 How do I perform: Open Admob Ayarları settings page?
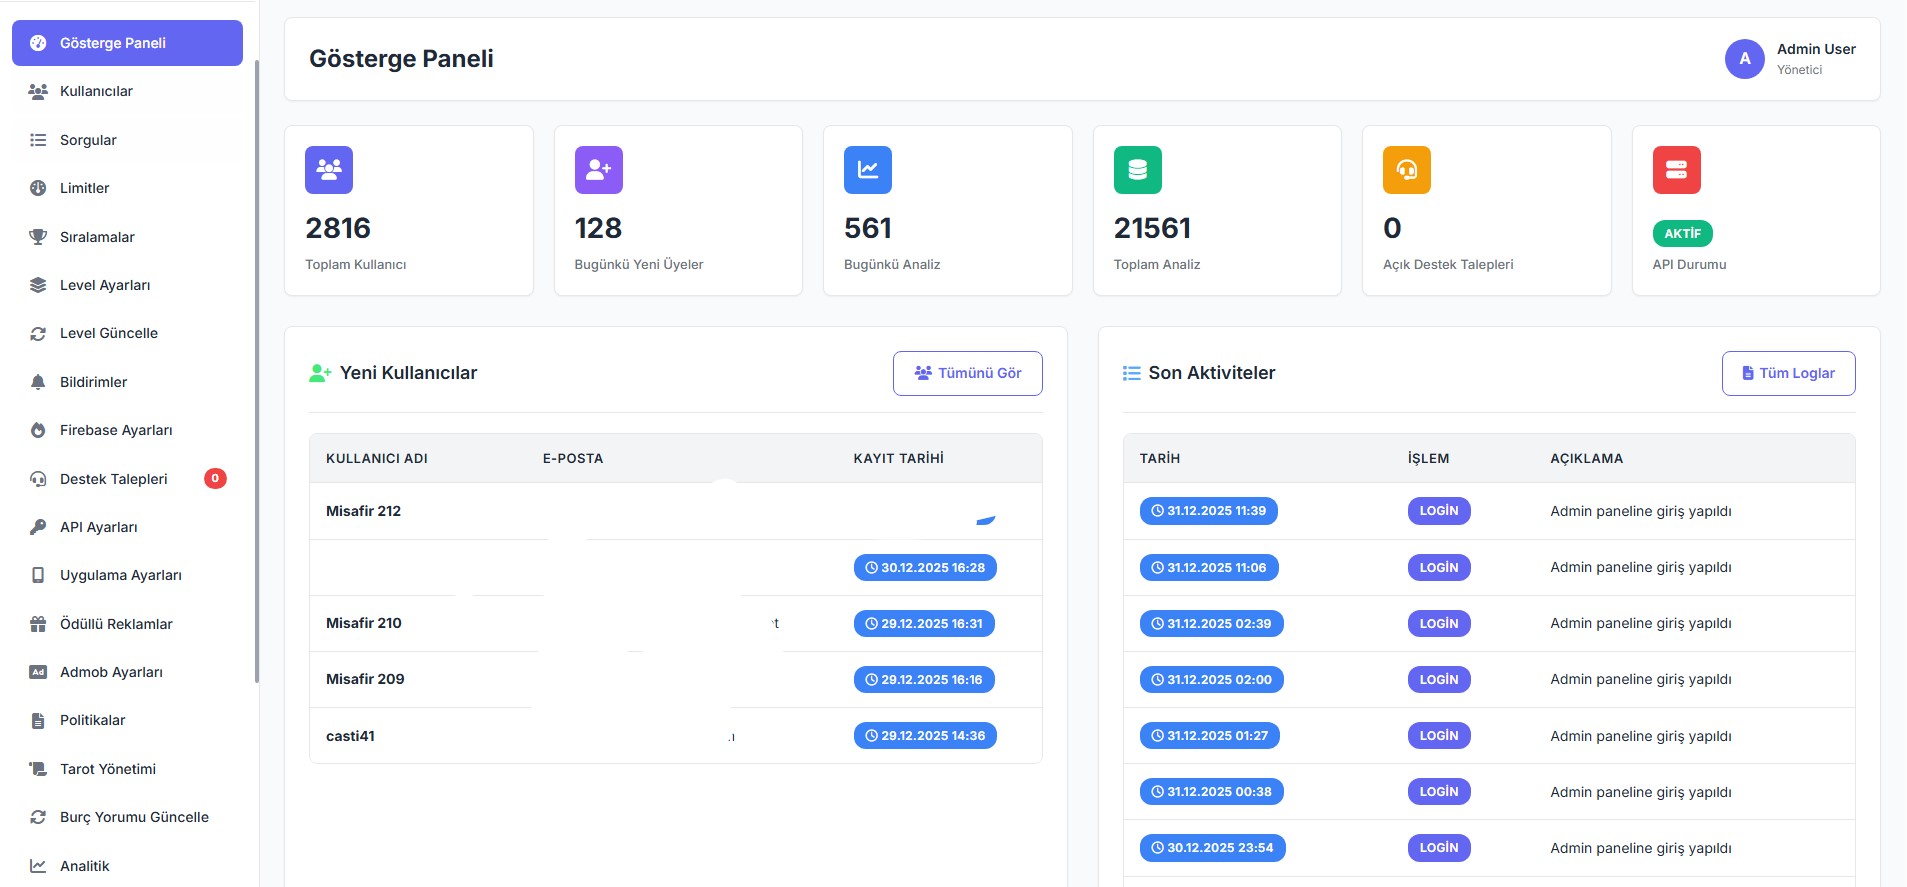coord(111,672)
